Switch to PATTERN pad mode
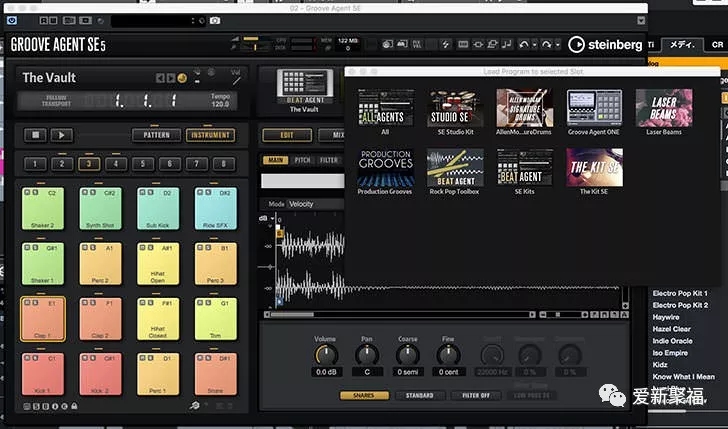This screenshot has width=728, height=429. pos(156,135)
